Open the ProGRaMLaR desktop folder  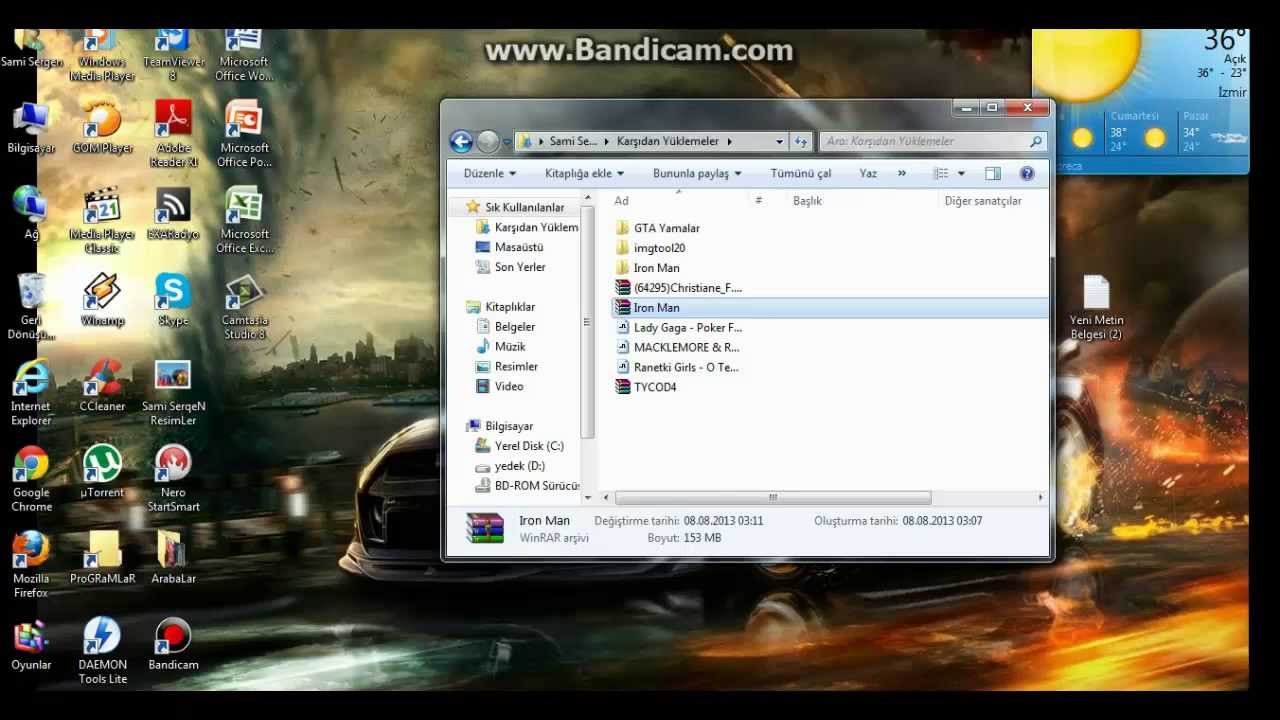pos(102,558)
